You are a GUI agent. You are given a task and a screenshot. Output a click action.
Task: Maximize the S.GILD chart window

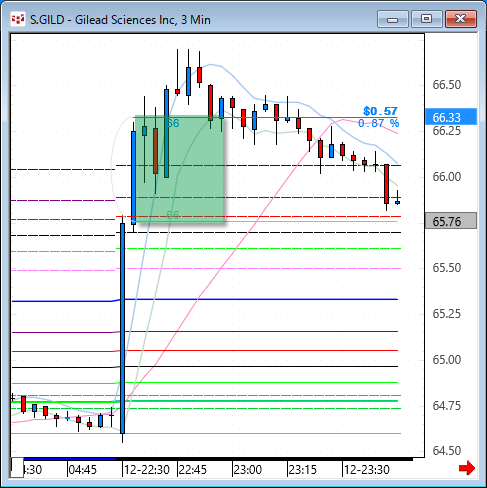(x=426, y=19)
